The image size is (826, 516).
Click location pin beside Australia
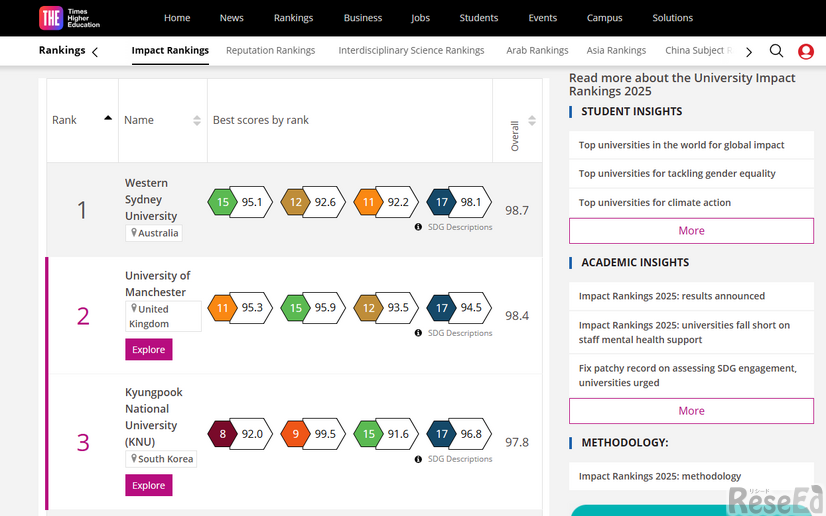(134, 232)
